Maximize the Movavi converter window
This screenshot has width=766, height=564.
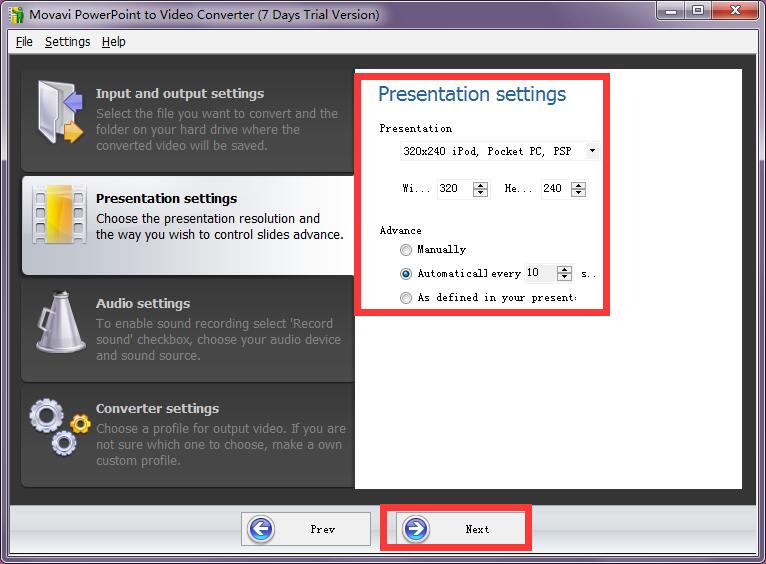coord(698,11)
